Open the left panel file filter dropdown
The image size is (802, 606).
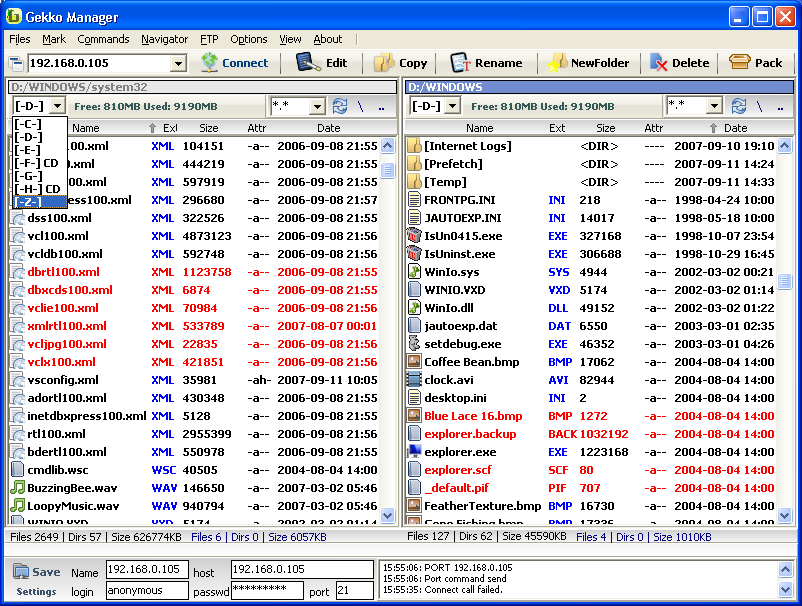coord(318,106)
